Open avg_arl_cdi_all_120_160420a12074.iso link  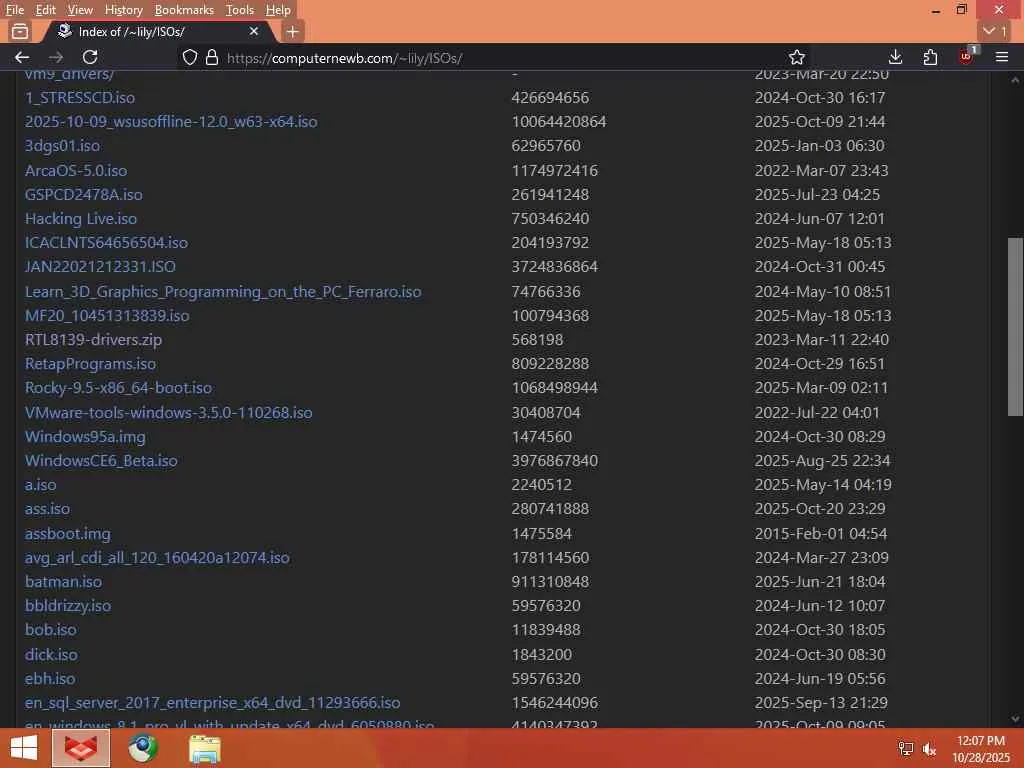[x=157, y=558]
